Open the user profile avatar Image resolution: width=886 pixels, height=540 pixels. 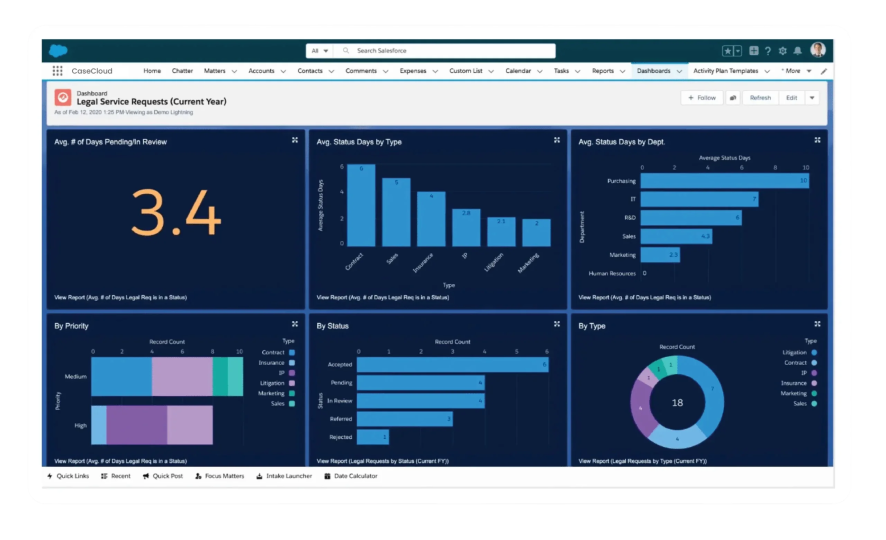[x=817, y=50]
